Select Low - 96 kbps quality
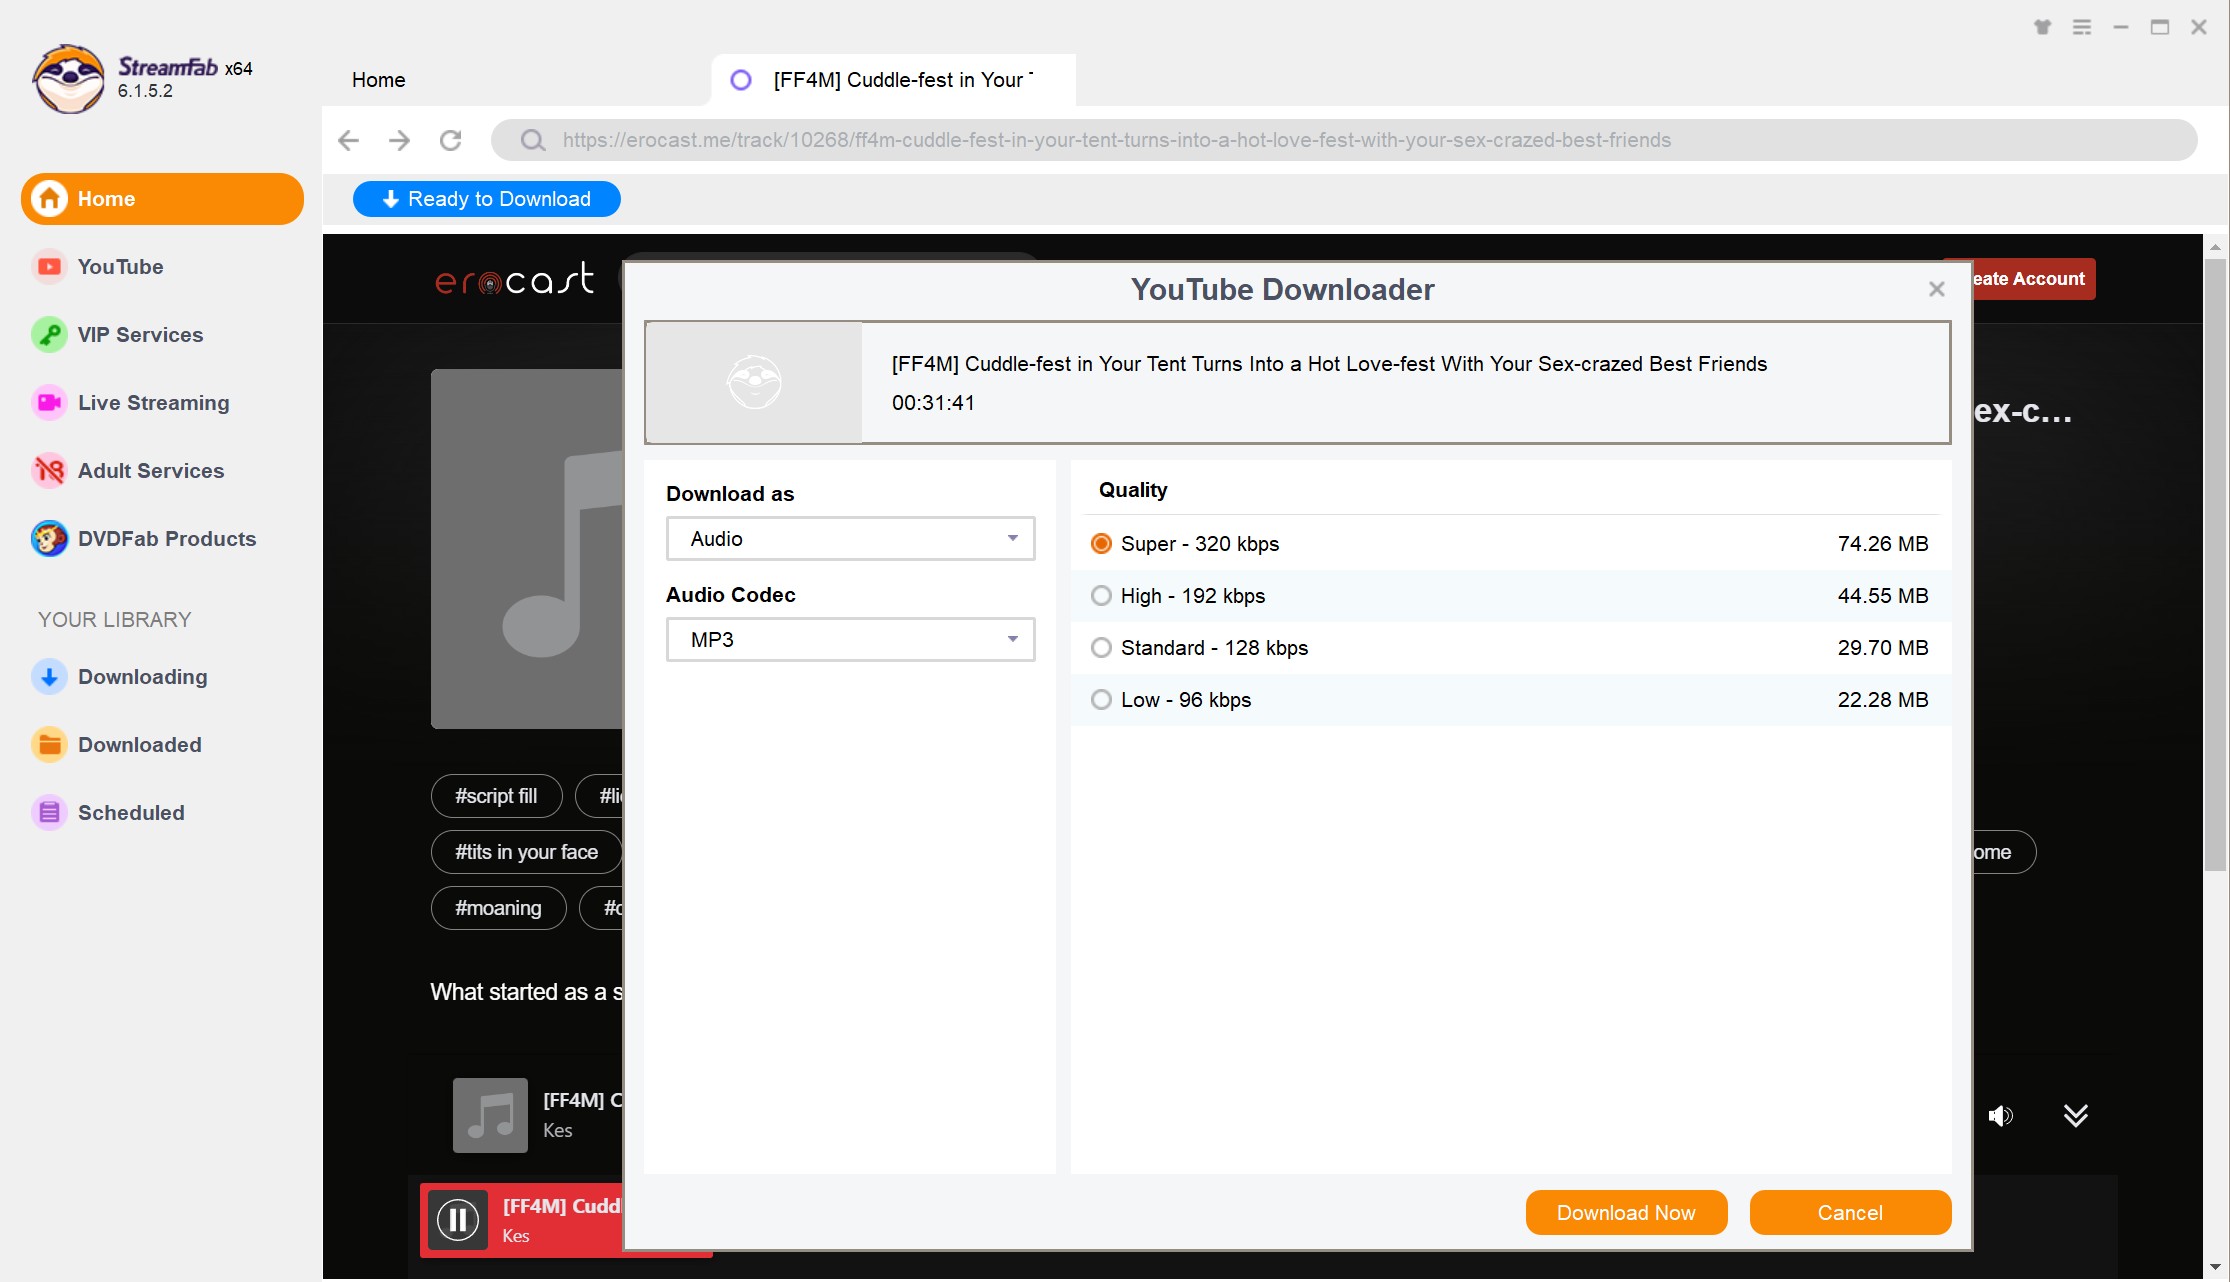2230x1282 pixels. 1101,700
